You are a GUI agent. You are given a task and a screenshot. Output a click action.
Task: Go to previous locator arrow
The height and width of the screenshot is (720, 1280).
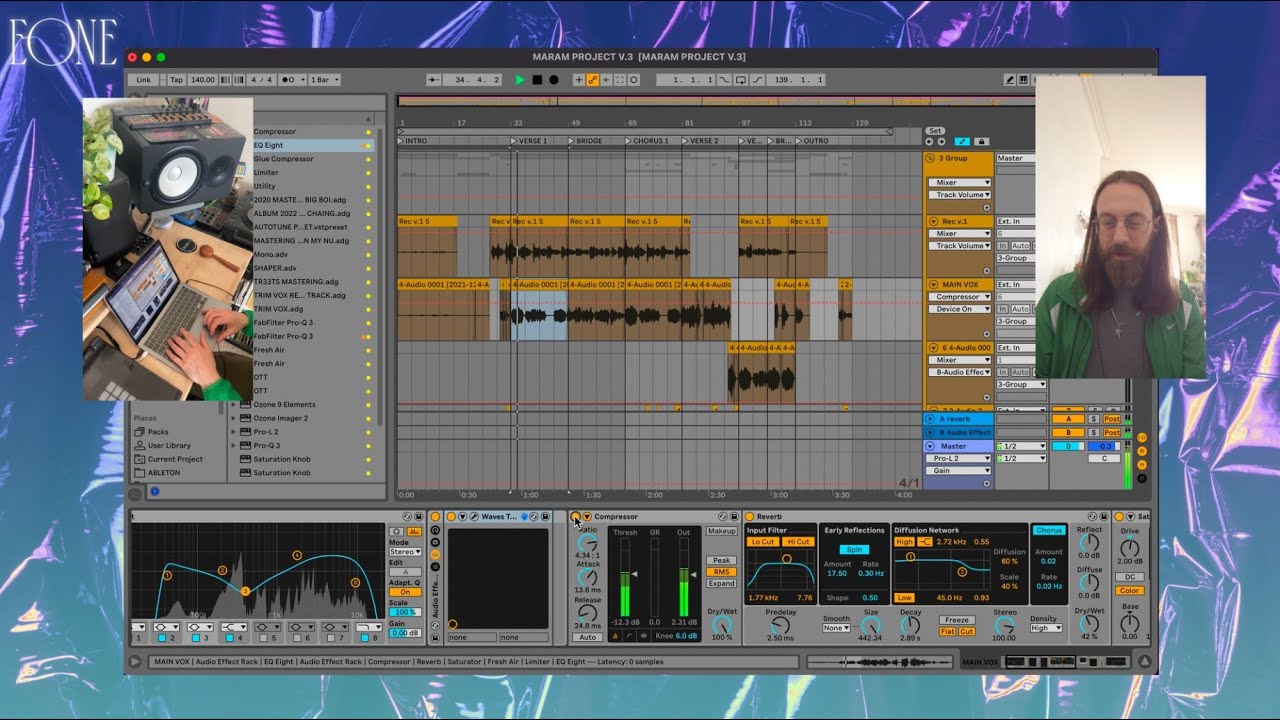929,142
